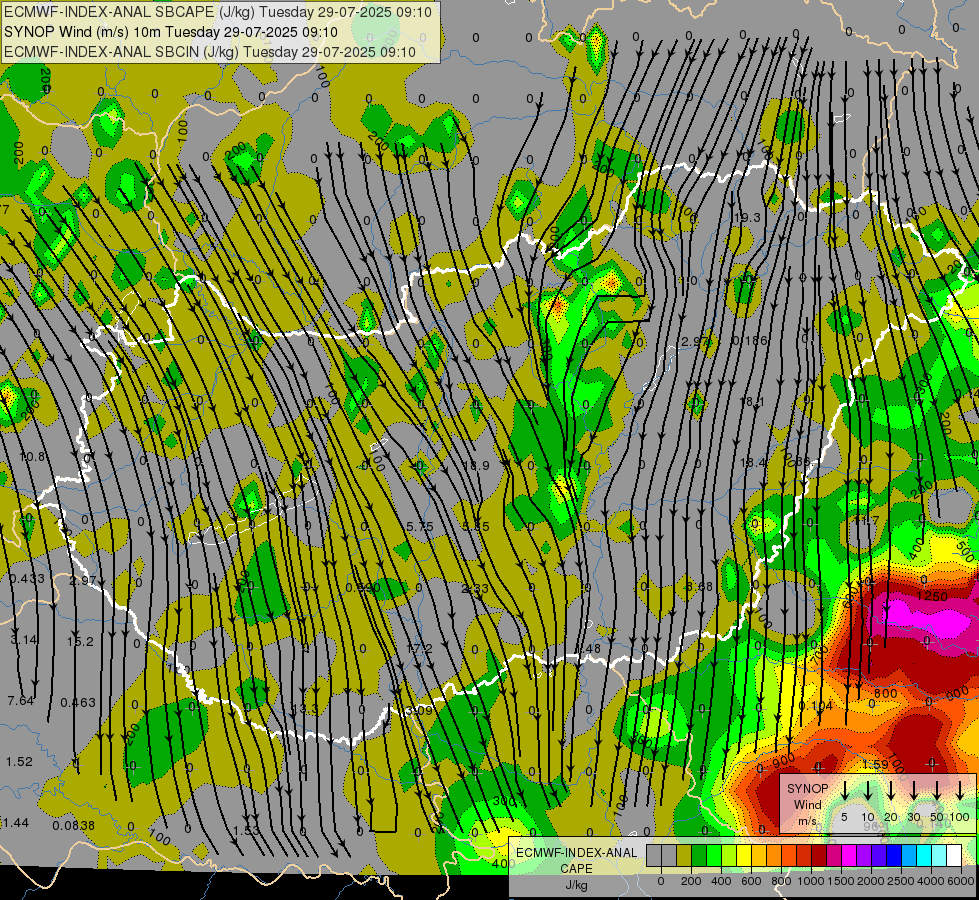Viewport: 979px width, 900px height.
Task: Click the 'CAPE' label in color legend
Action: (x=576, y=869)
